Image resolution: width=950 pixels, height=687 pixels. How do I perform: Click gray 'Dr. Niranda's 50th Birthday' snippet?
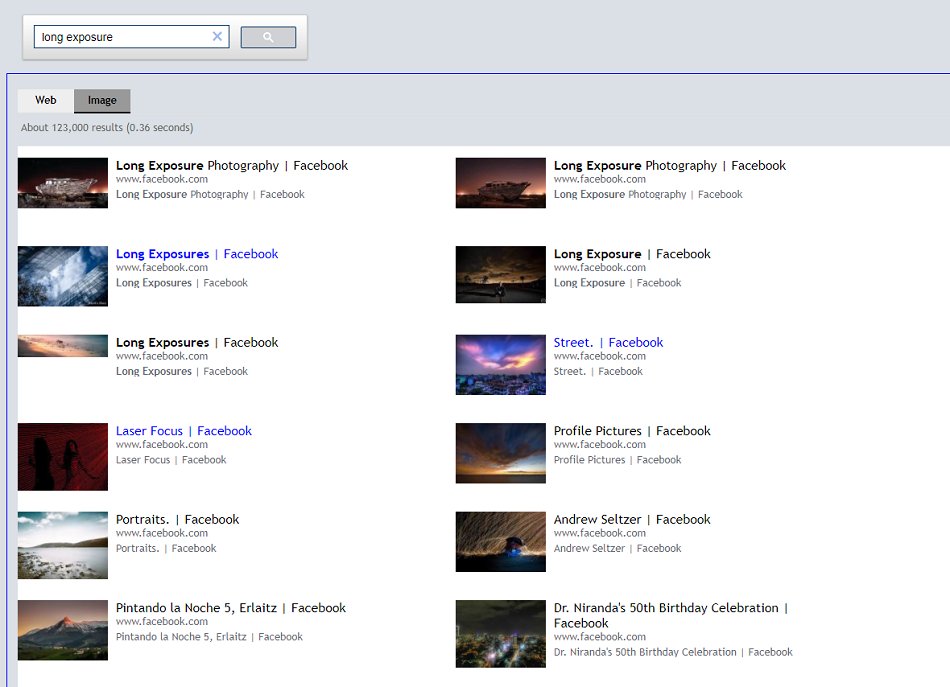(673, 652)
